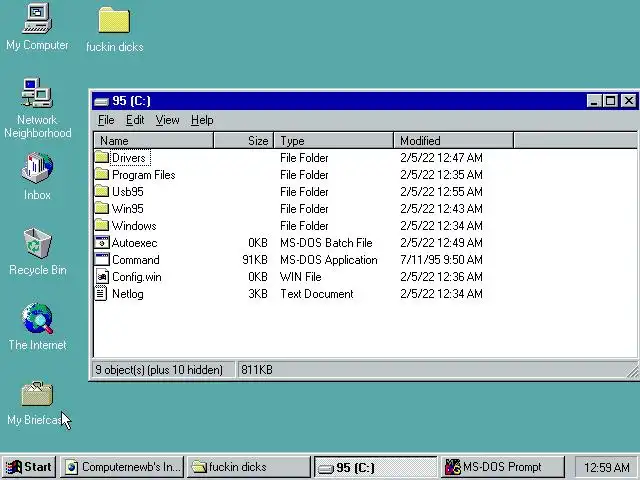The width and height of the screenshot is (640, 480).
Task: Click the 7/11/95 9:50 AM modified date
Action: point(441,260)
